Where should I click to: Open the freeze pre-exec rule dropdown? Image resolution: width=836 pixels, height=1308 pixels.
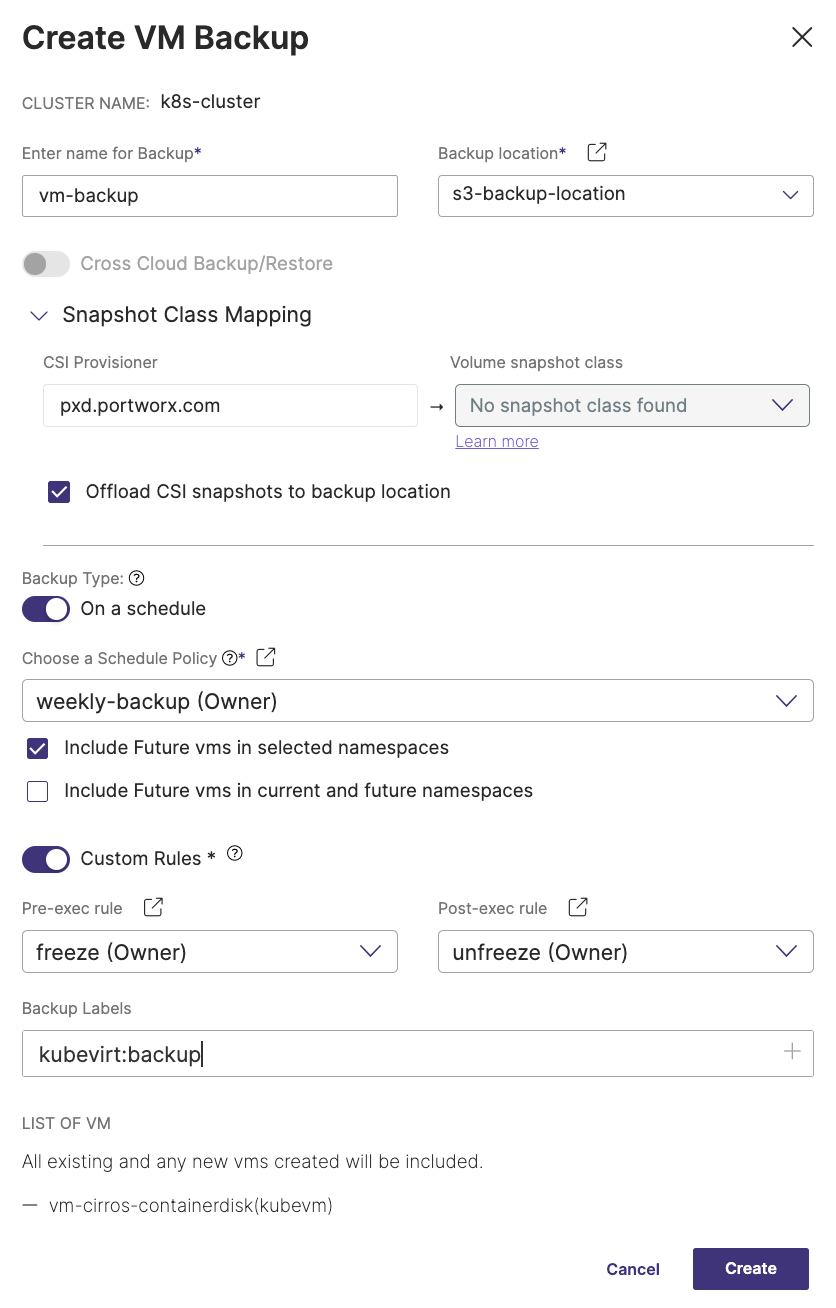209,952
